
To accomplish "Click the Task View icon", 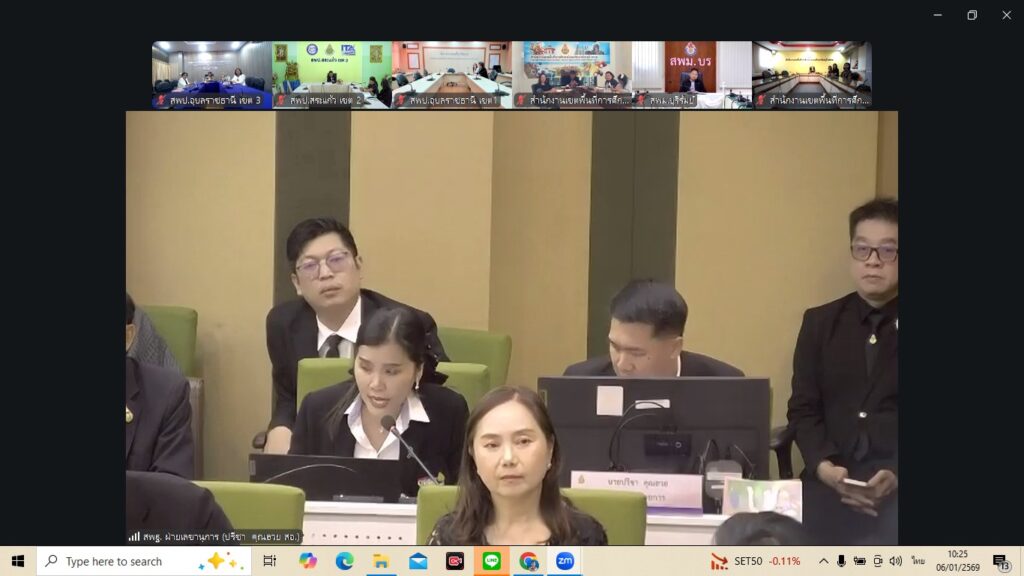I will [269, 561].
